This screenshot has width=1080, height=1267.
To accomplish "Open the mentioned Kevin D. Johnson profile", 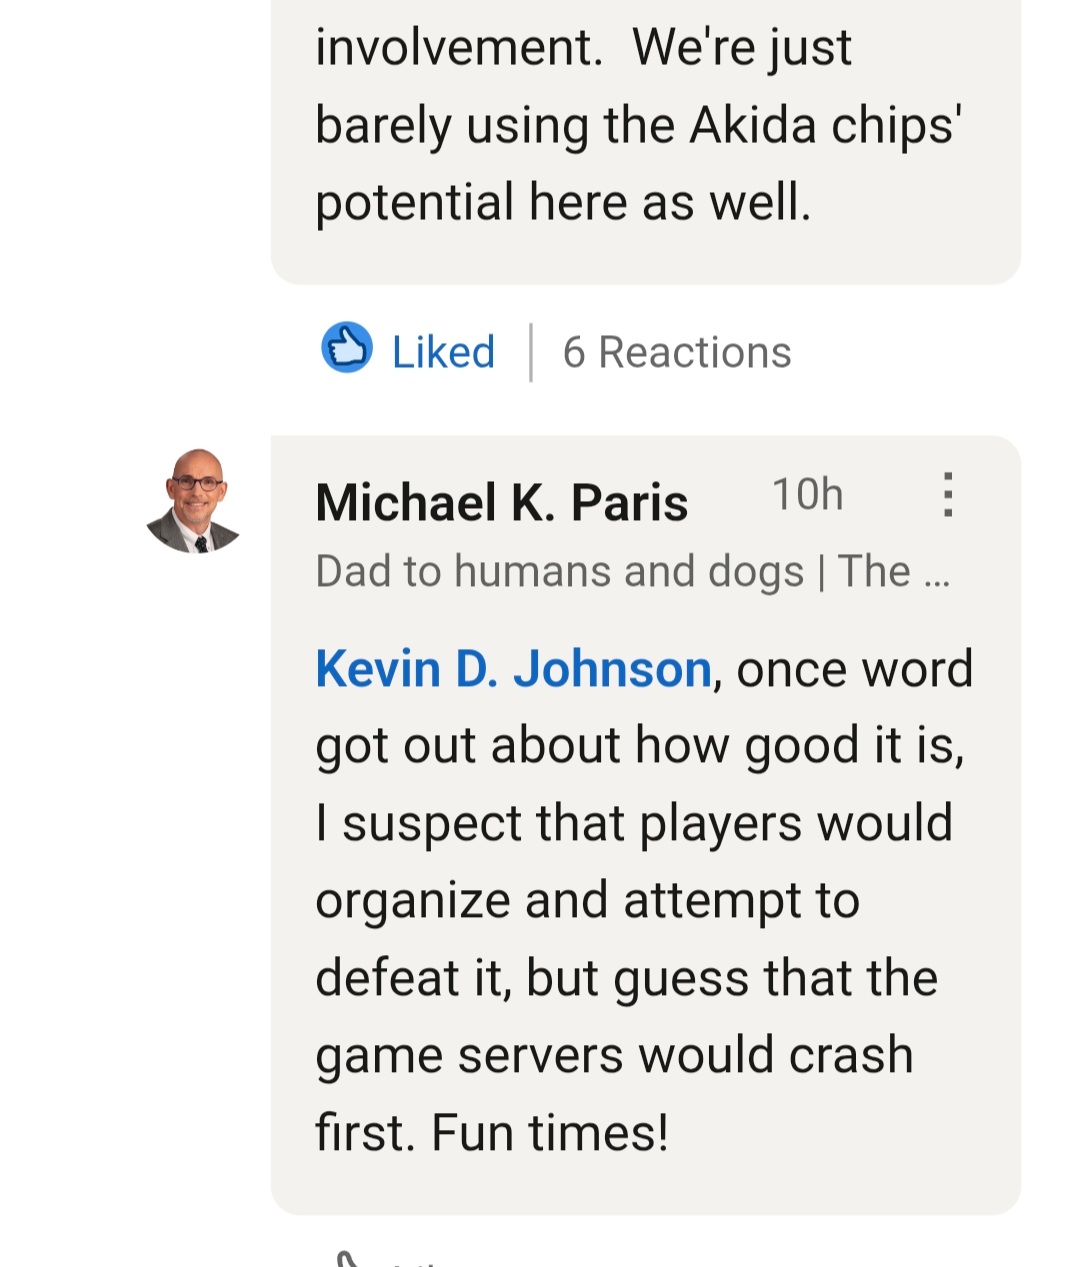I will point(513,669).
